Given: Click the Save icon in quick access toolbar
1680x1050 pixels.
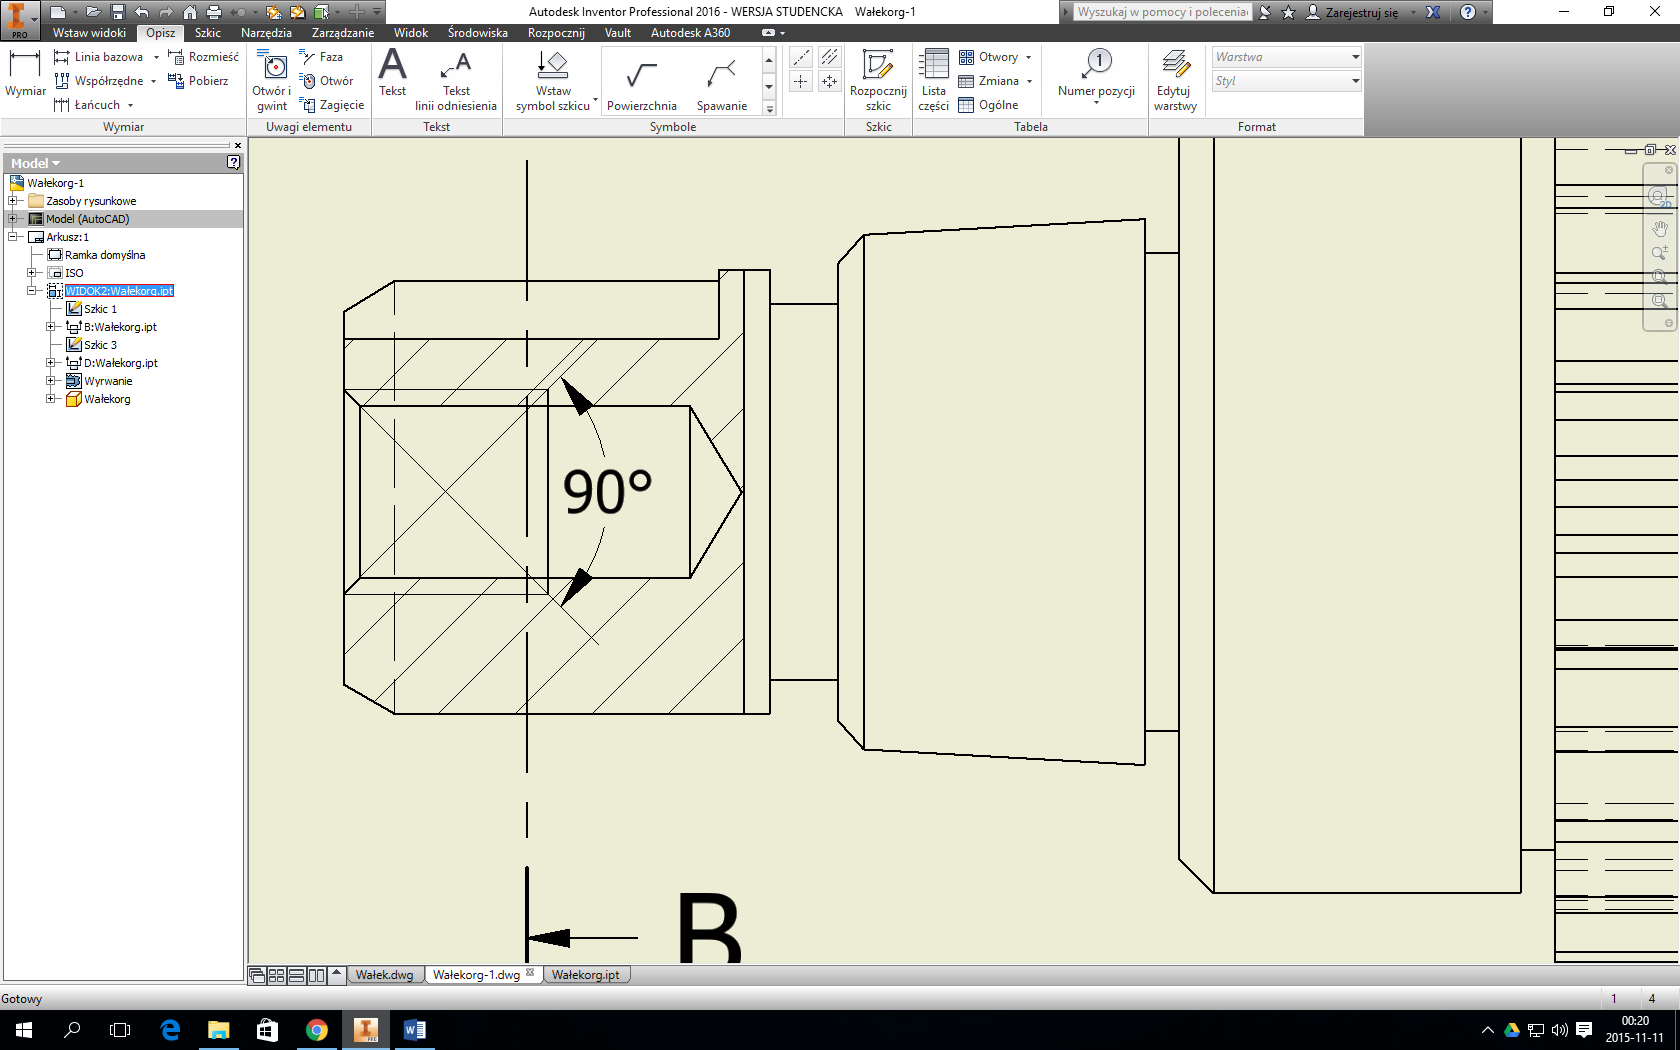Looking at the screenshot, I should [x=118, y=12].
